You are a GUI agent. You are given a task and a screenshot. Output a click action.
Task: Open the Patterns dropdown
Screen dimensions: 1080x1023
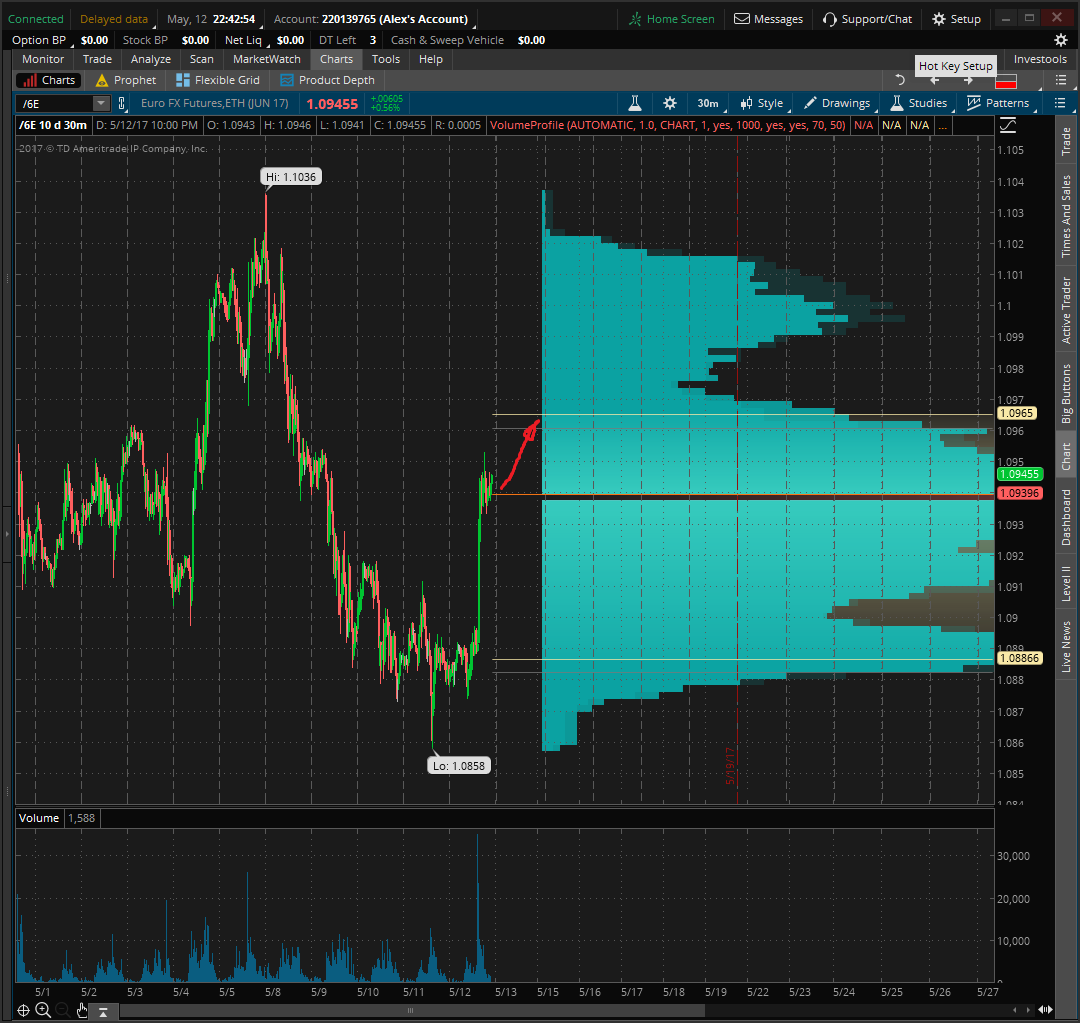coord(1000,103)
